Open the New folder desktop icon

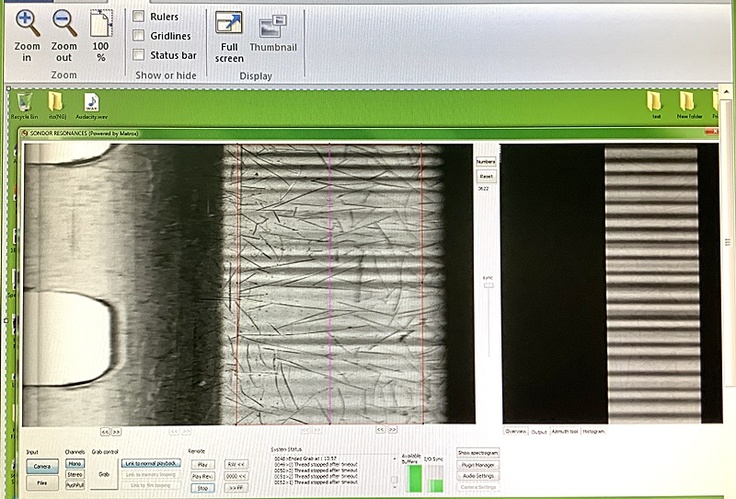688,102
